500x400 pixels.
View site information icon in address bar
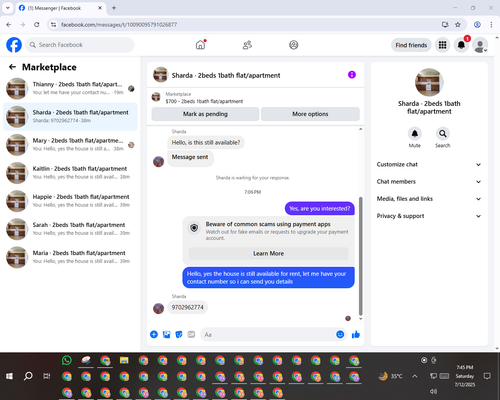[x=53, y=24]
